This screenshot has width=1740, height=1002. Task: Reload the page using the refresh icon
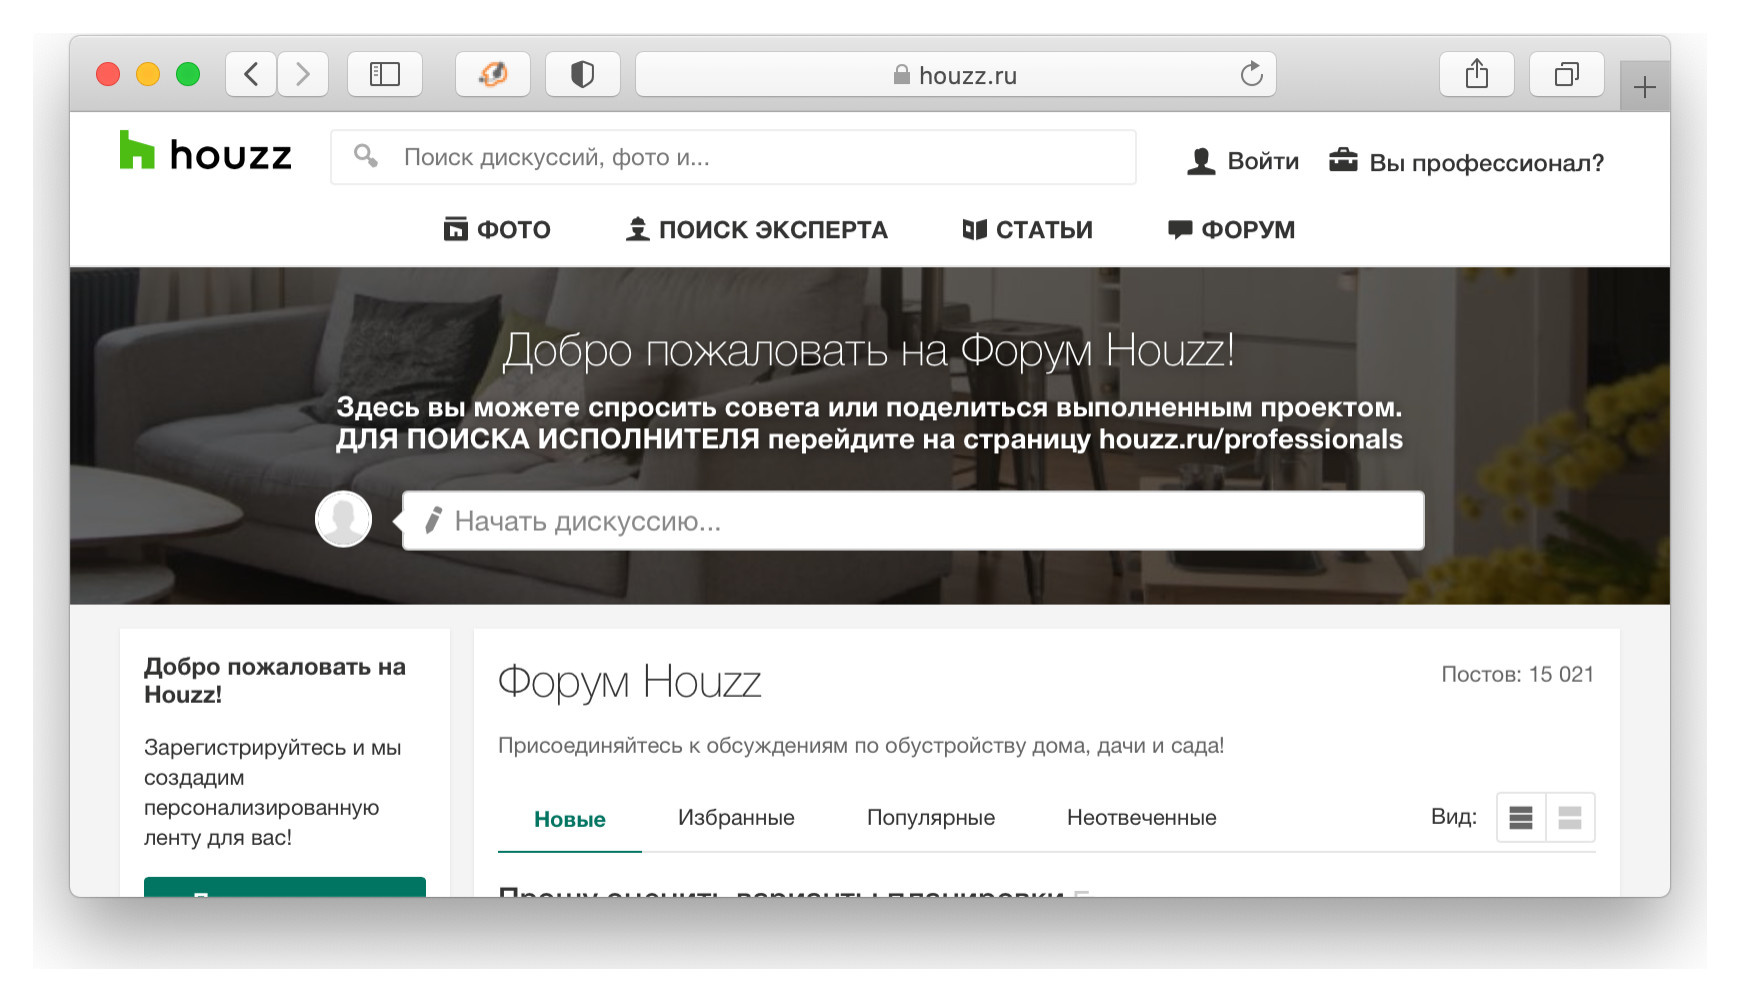click(1251, 73)
